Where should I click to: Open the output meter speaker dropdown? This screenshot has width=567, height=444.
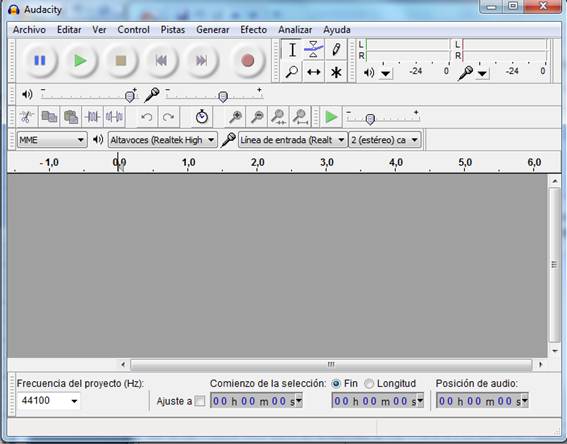(386, 74)
